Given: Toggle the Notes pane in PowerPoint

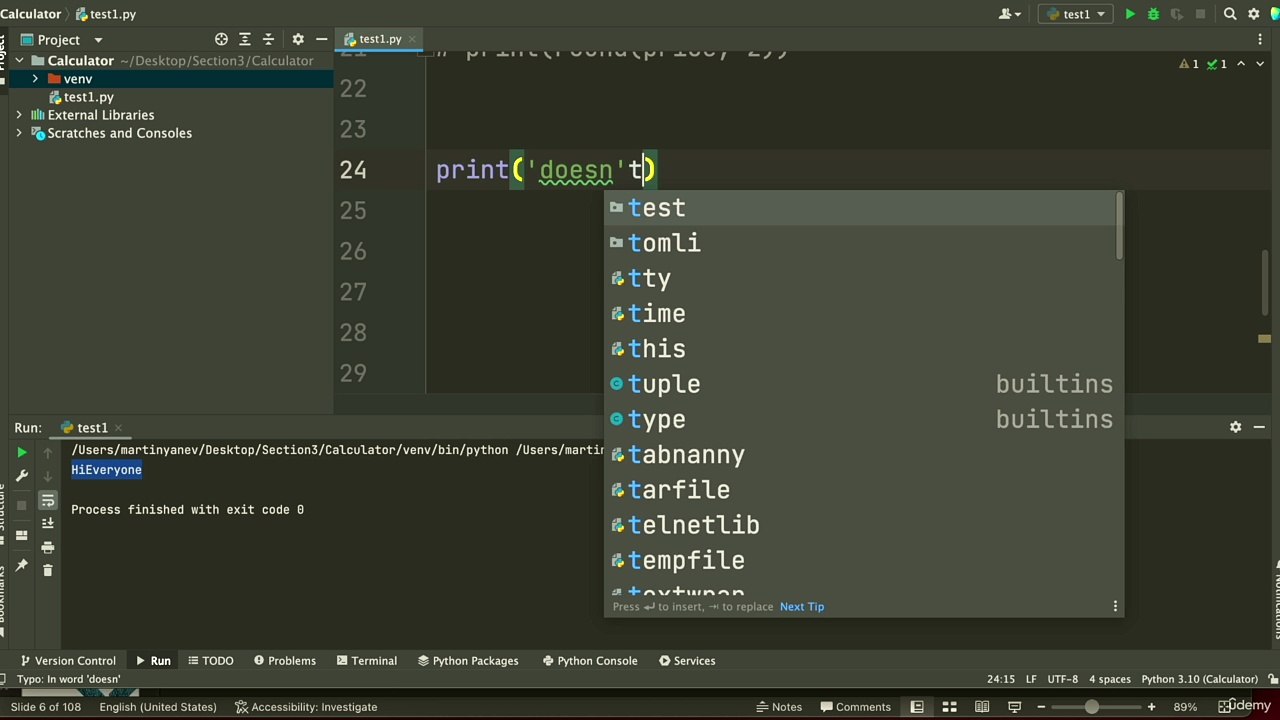Looking at the screenshot, I should point(778,707).
